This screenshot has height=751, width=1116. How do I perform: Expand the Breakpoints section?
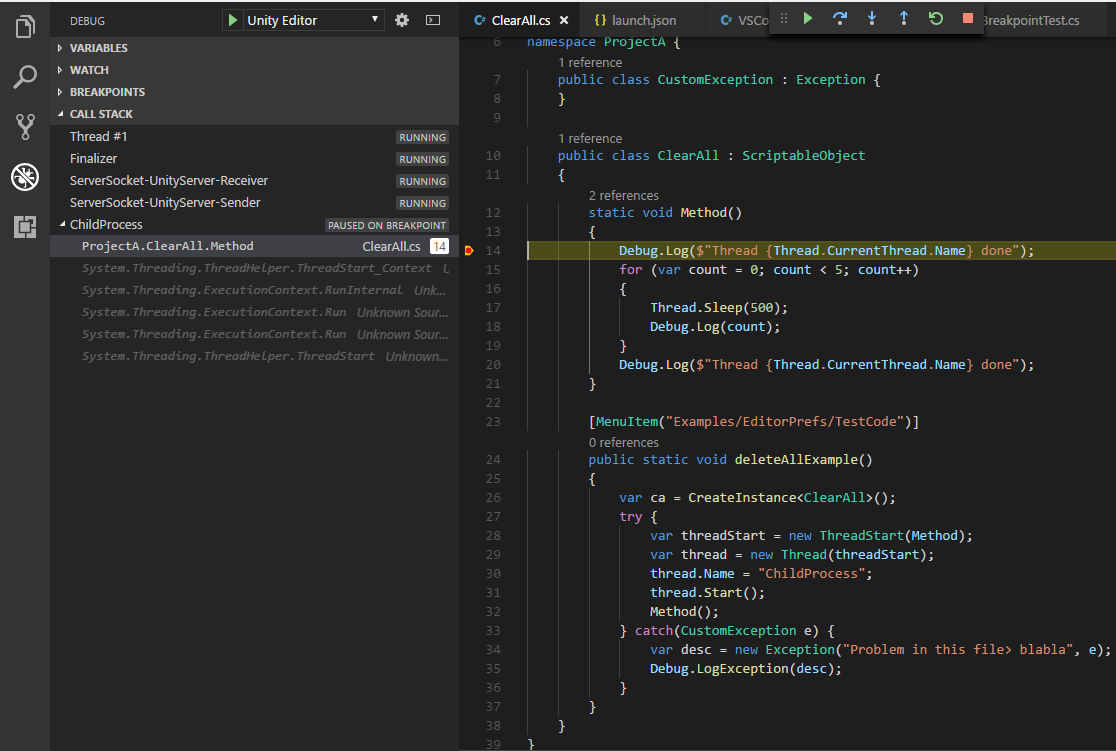pyautogui.click(x=106, y=92)
